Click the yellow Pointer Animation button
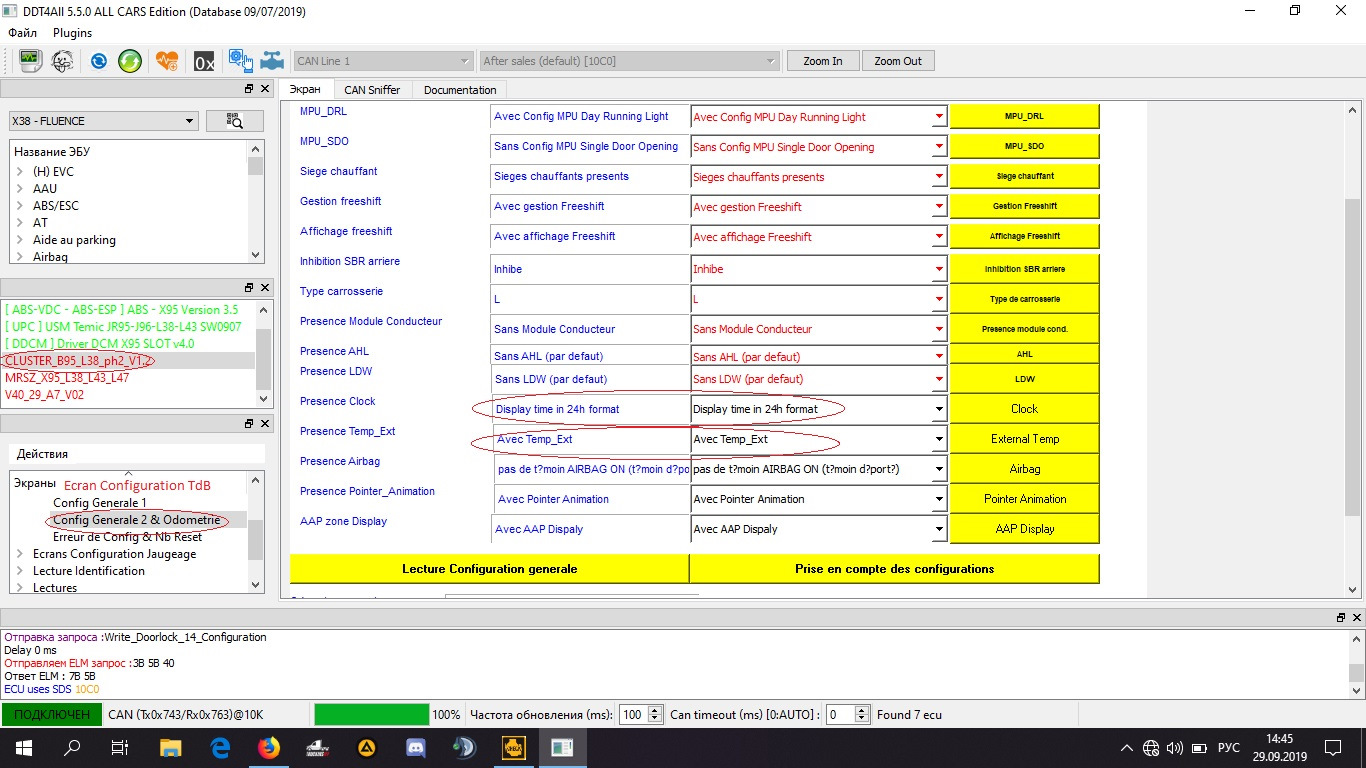Screen dimensions: 1366x768 (x=1024, y=499)
